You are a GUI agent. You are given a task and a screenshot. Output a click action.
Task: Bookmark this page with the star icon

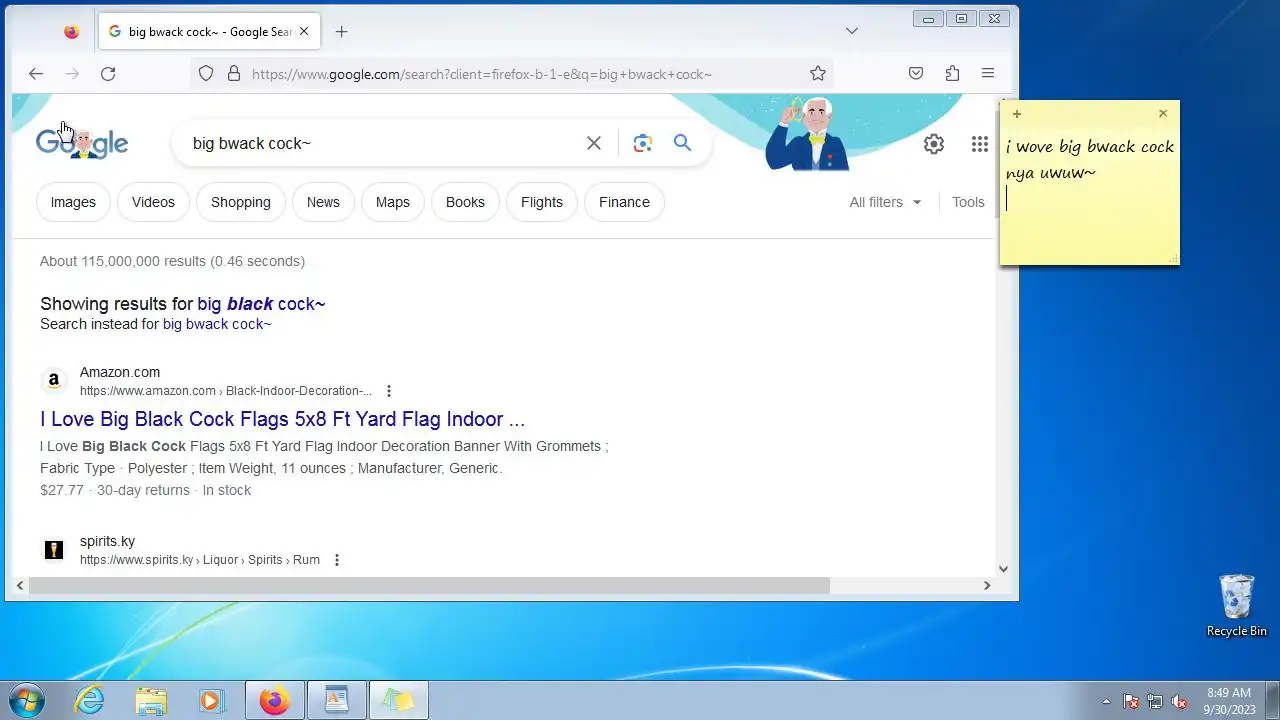pyautogui.click(x=818, y=73)
